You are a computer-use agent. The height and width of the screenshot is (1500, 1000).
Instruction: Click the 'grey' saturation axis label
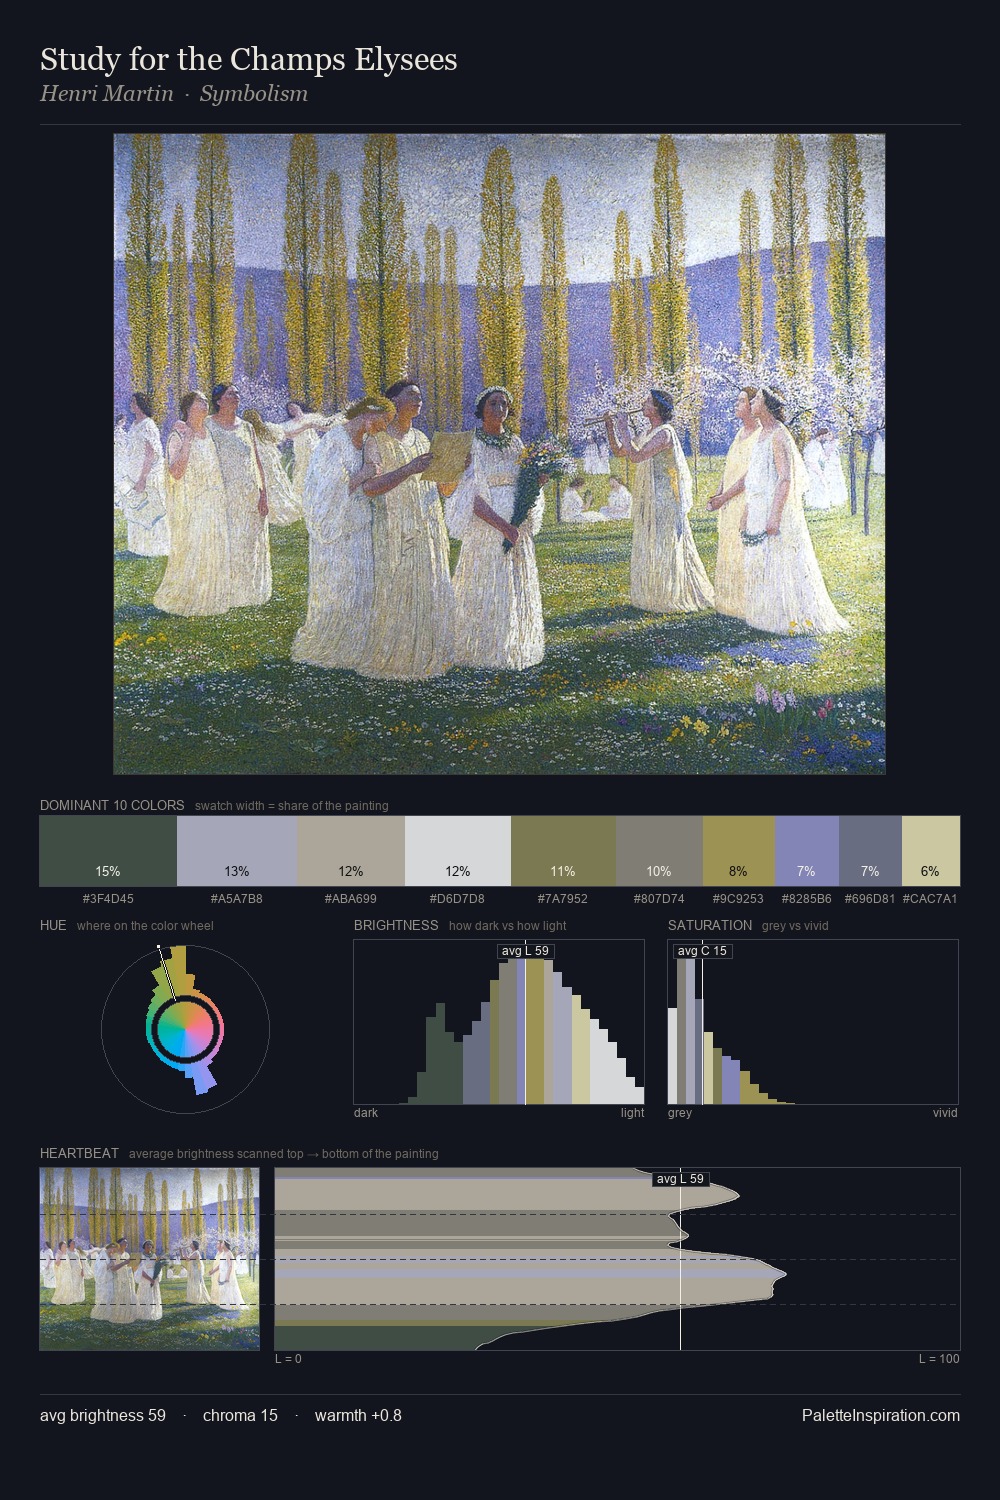(x=680, y=1113)
